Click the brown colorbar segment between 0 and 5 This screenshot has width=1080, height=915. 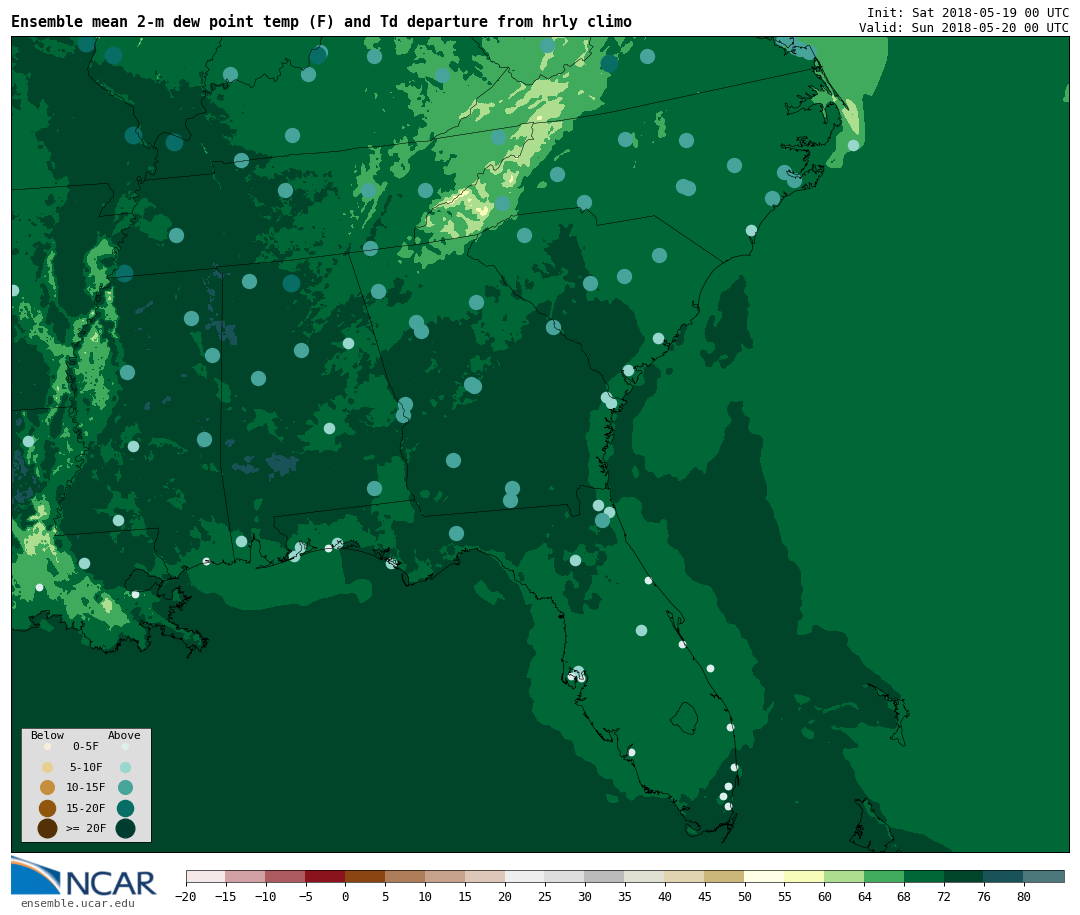[x=366, y=876]
